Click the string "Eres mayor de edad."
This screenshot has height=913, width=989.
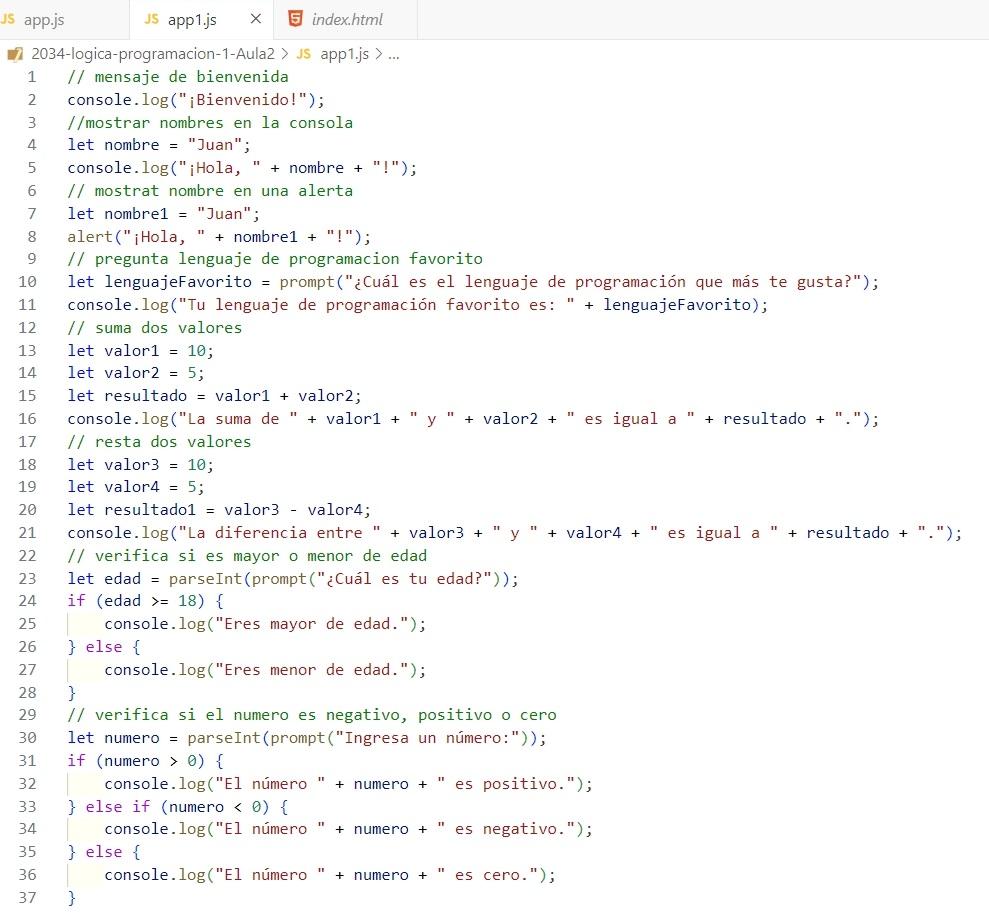point(312,624)
